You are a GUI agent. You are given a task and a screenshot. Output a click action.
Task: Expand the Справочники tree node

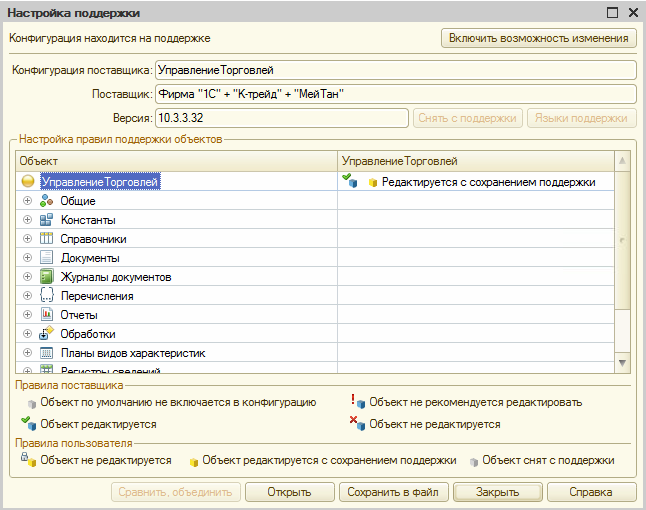tap(27, 239)
